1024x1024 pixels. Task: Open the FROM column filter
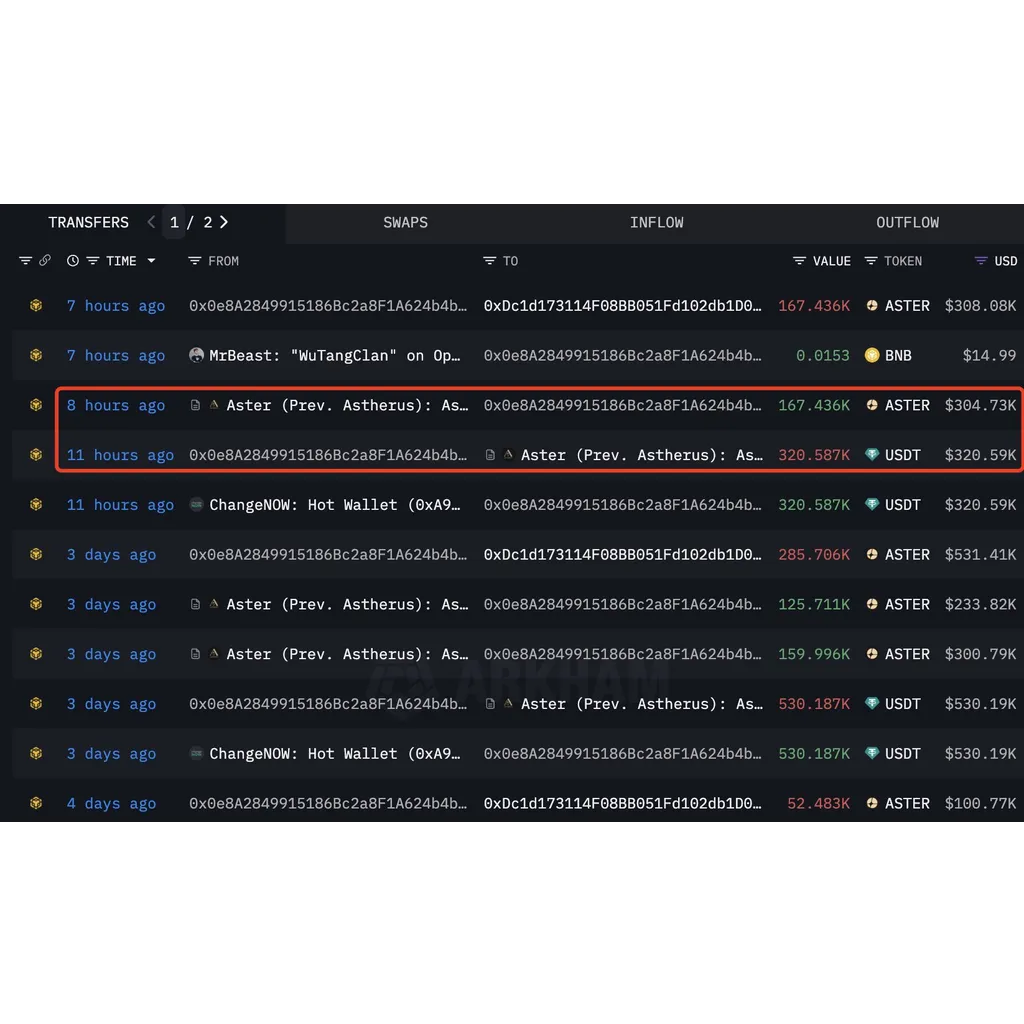[x=195, y=261]
